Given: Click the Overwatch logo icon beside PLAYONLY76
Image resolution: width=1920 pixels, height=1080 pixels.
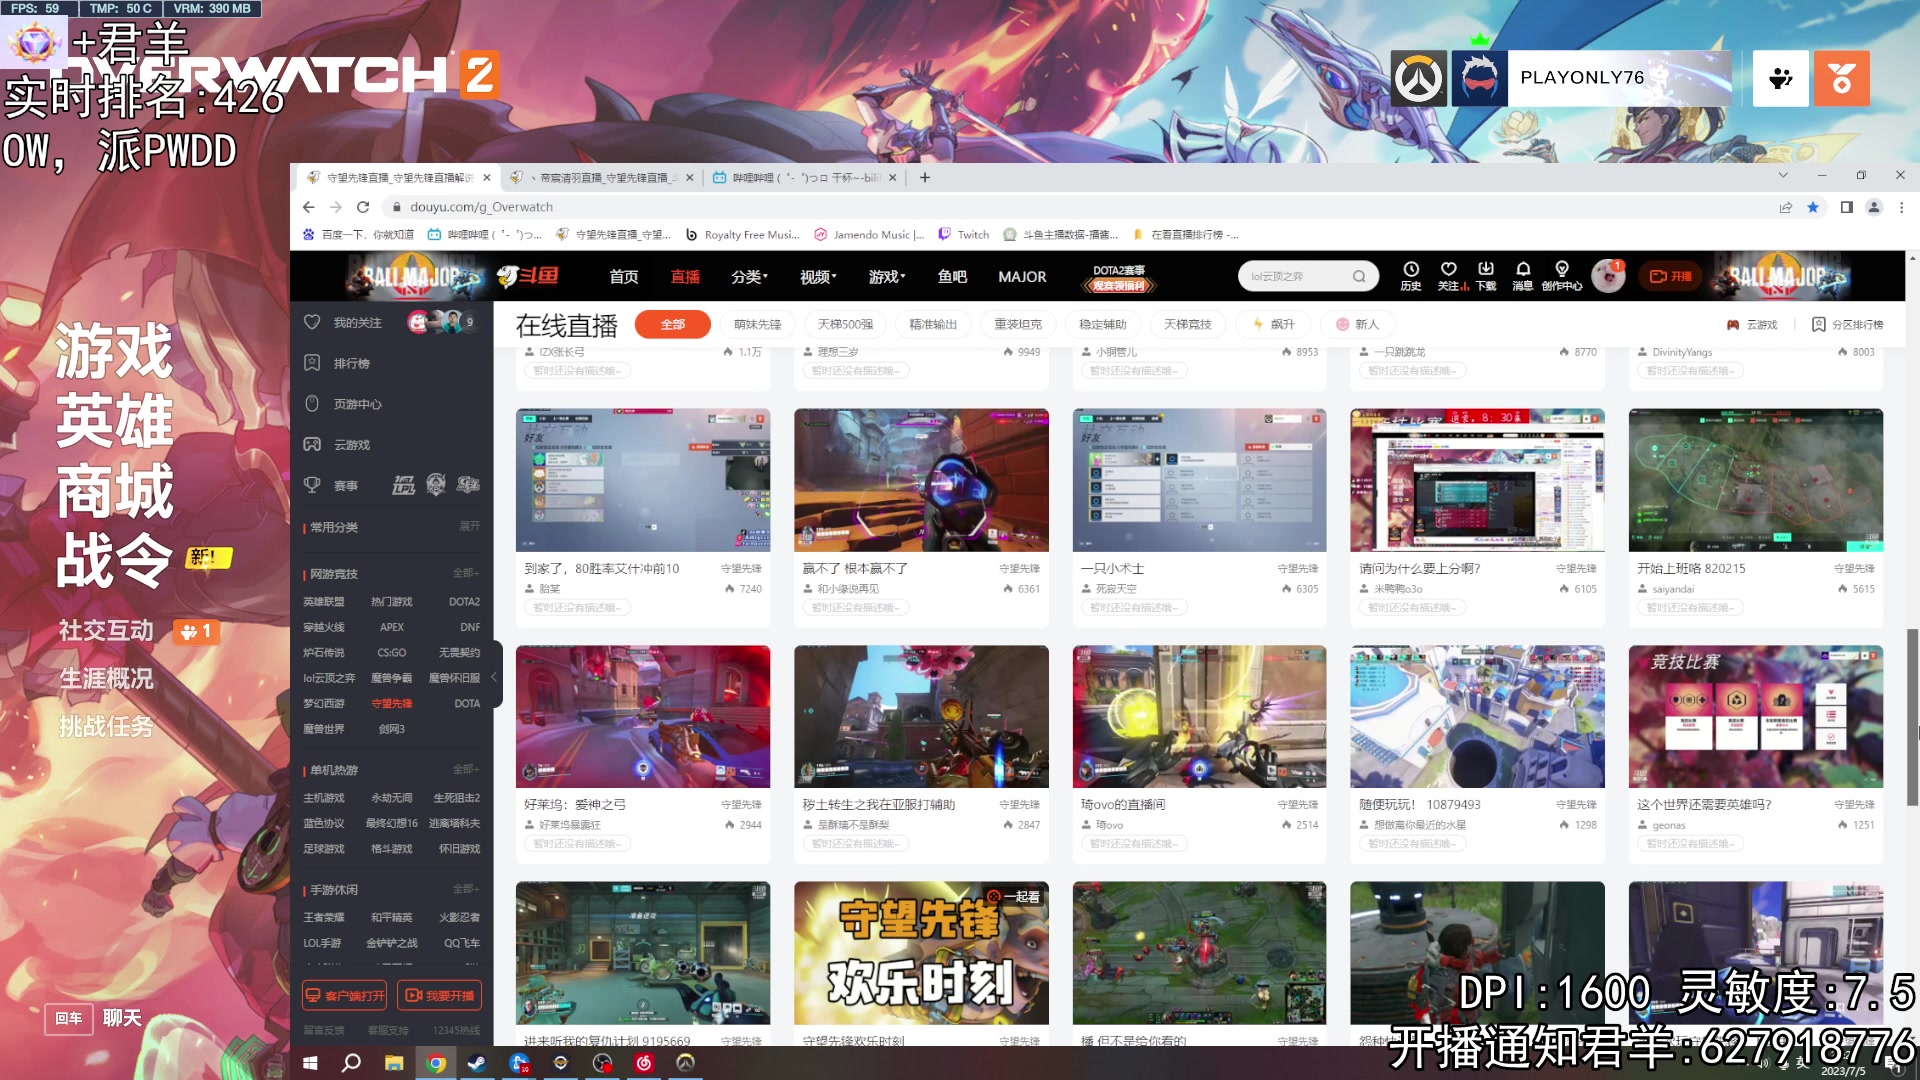Looking at the screenshot, I should pyautogui.click(x=1418, y=78).
